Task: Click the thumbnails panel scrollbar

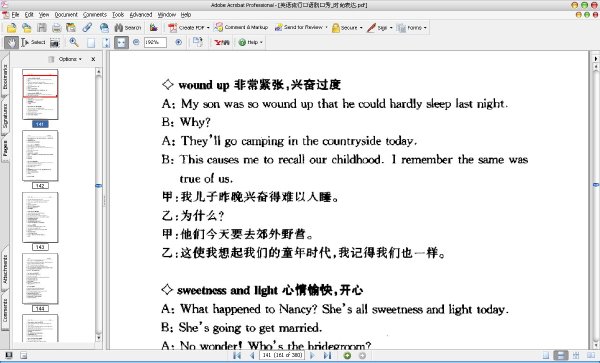Action: (98, 205)
